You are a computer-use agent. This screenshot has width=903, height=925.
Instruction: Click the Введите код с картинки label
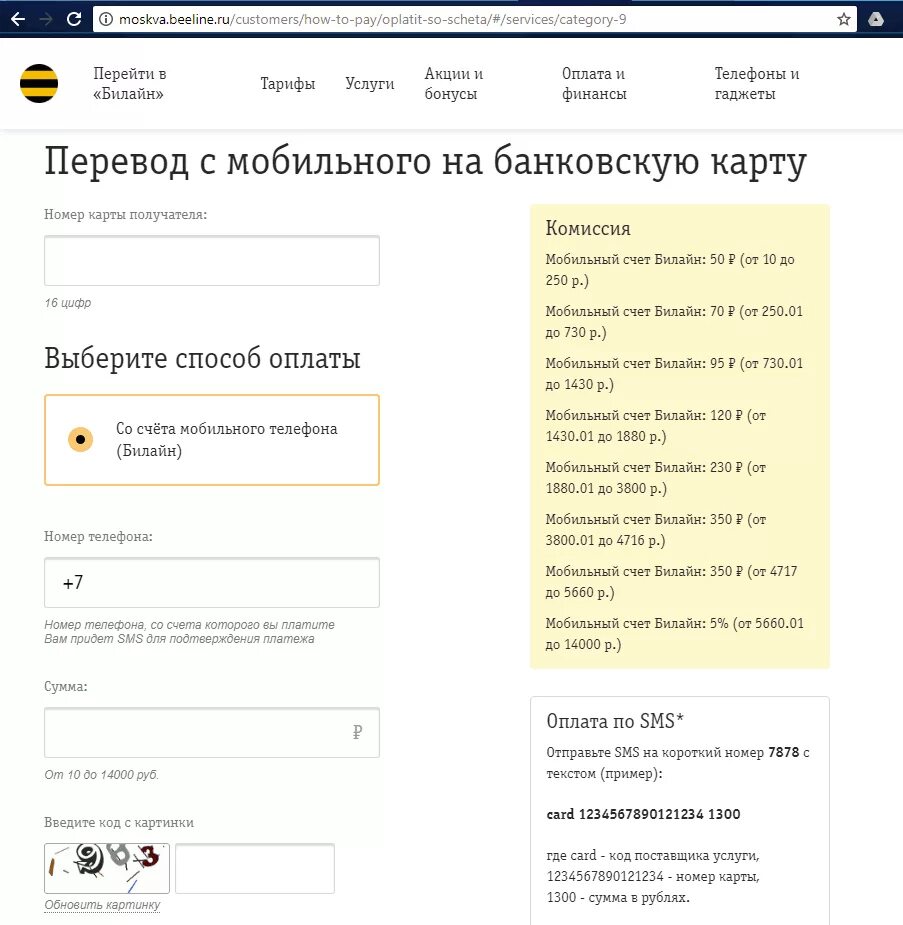tap(119, 822)
